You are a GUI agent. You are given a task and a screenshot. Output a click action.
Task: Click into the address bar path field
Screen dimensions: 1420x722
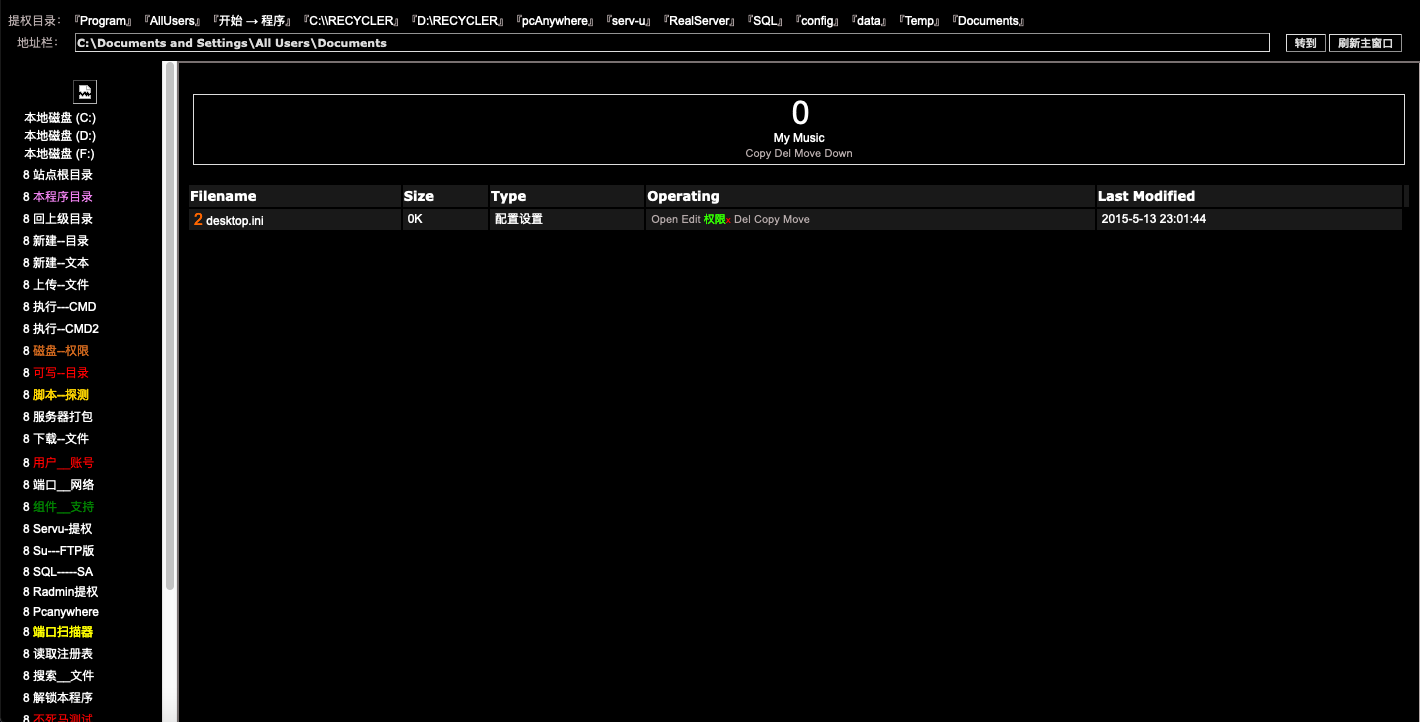672,43
